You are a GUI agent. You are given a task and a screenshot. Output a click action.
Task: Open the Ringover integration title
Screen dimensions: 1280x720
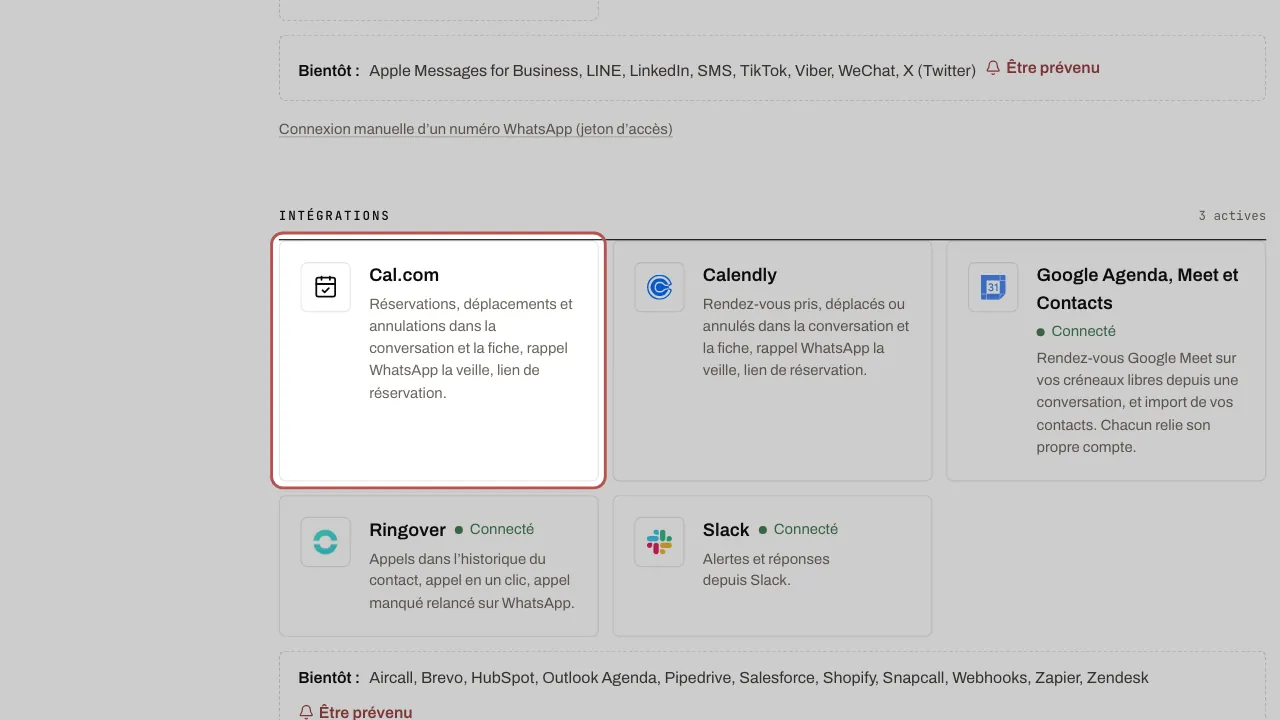(x=407, y=530)
